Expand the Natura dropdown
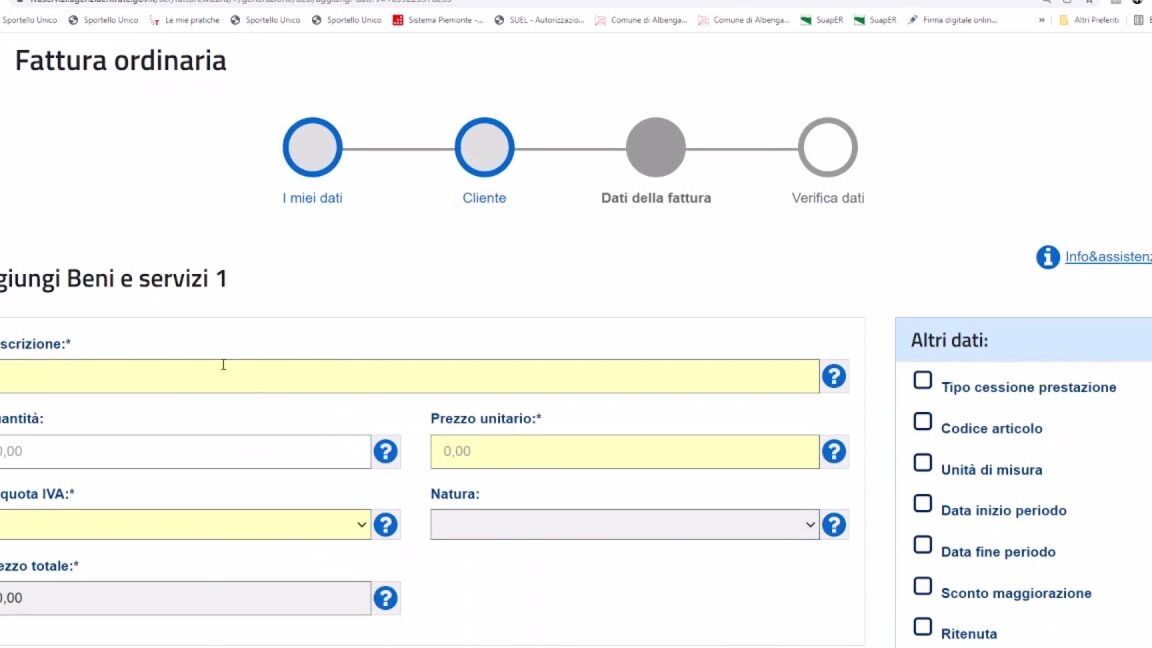 coord(624,525)
